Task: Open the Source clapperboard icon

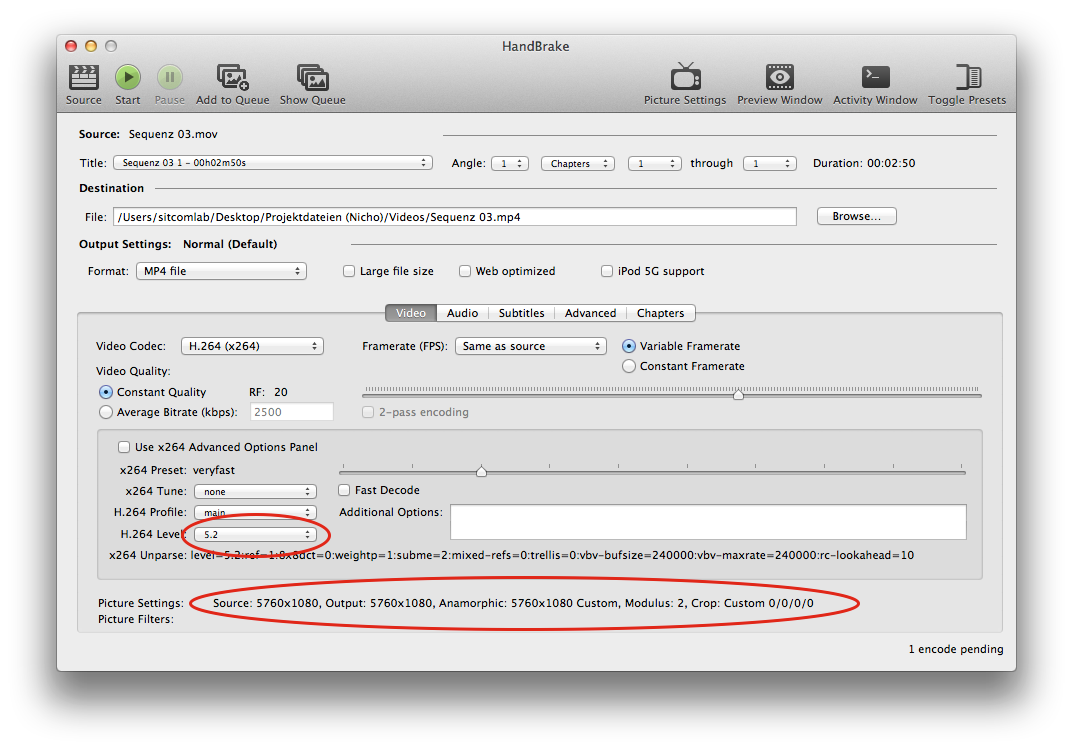Action: point(83,77)
